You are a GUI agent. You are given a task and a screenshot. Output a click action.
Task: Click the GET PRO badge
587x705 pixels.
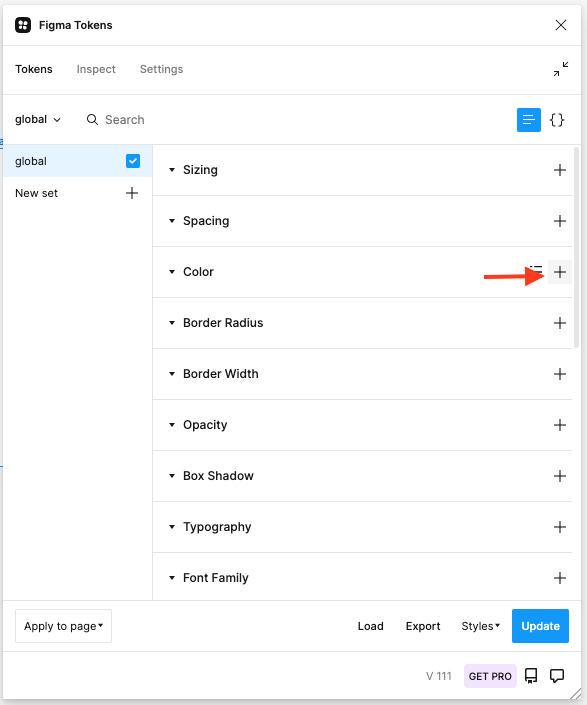click(490, 676)
